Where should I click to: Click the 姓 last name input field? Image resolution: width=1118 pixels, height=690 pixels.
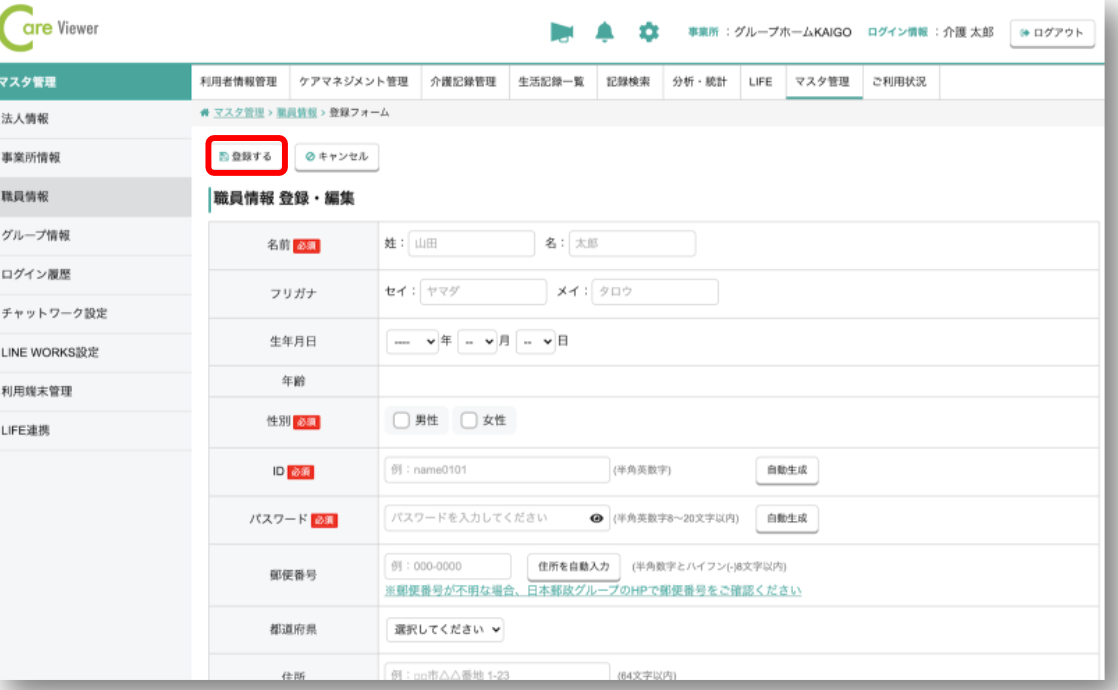pyautogui.click(x=471, y=244)
